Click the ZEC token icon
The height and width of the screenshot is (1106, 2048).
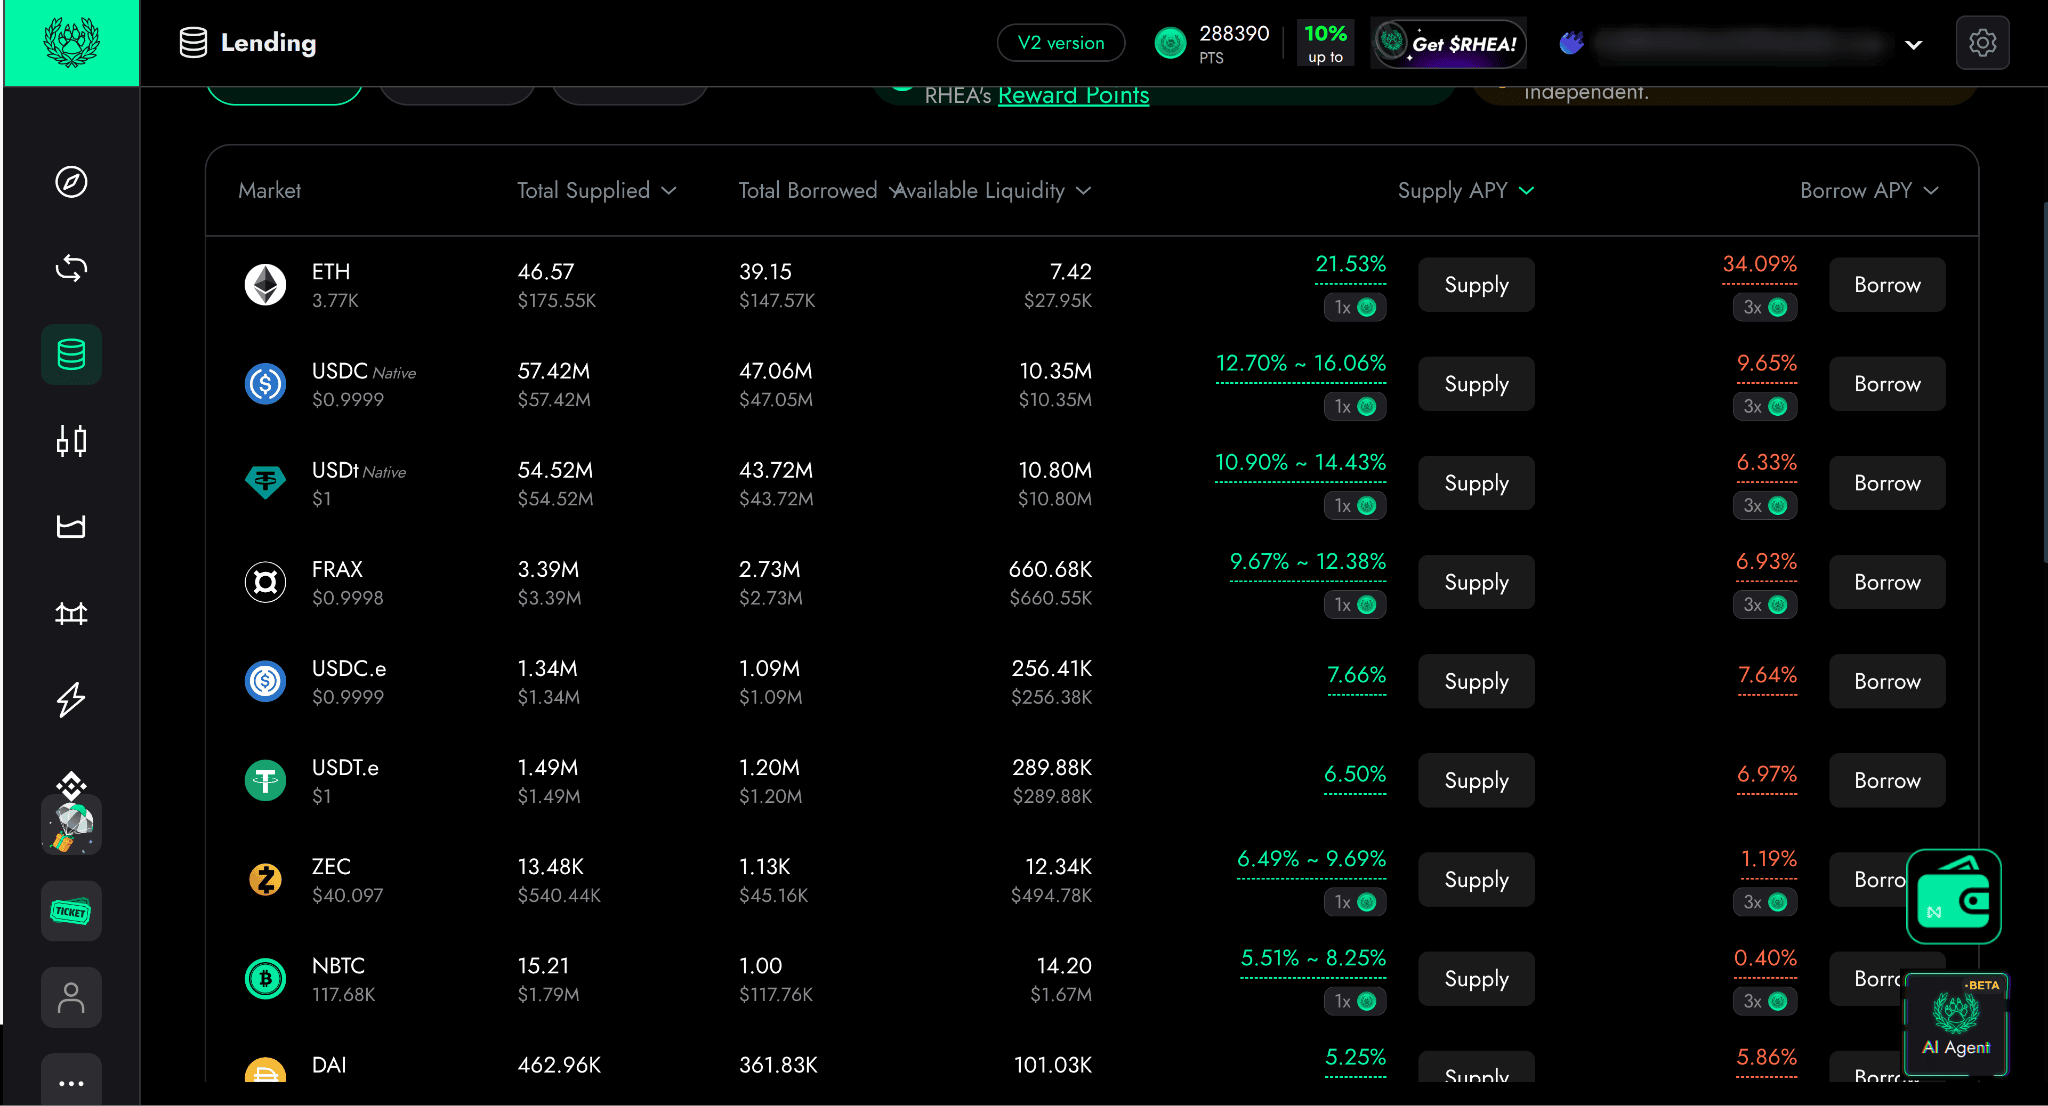coord(265,879)
